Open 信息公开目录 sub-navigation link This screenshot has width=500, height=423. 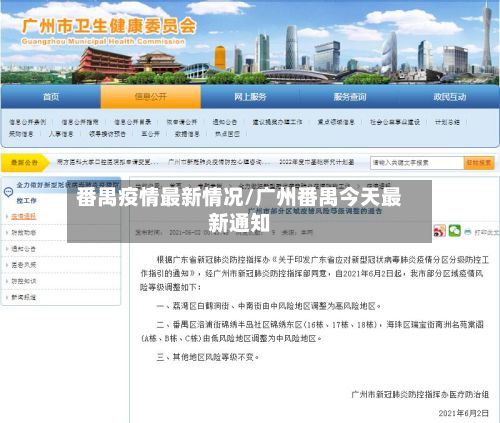tap(133, 122)
